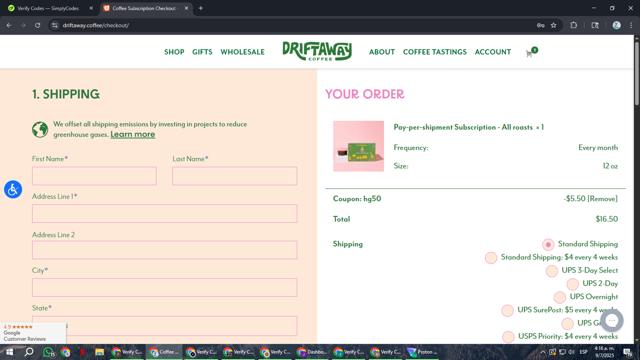The width and height of the screenshot is (640, 360).
Task: Open Dashboard Chrome window in taskbar
Action: (311, 352)
